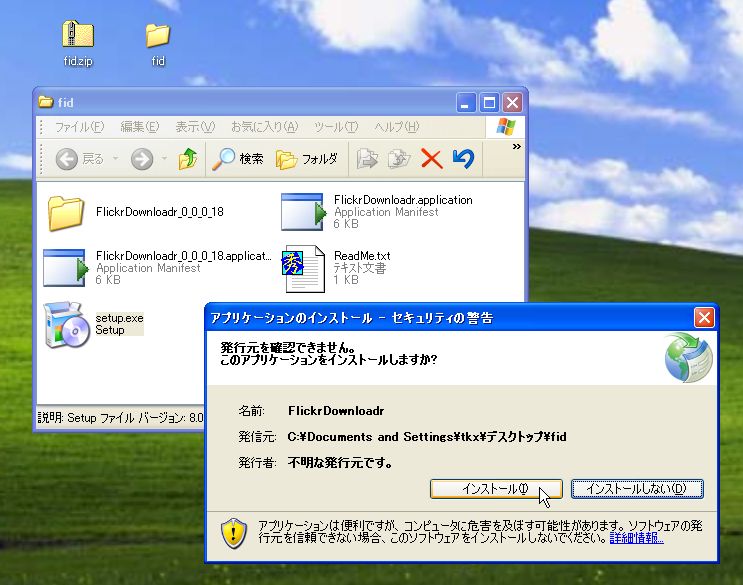Screen dimensions: 743x585
Task: Open the Search (検索) pane
Action: pos(238,159)
